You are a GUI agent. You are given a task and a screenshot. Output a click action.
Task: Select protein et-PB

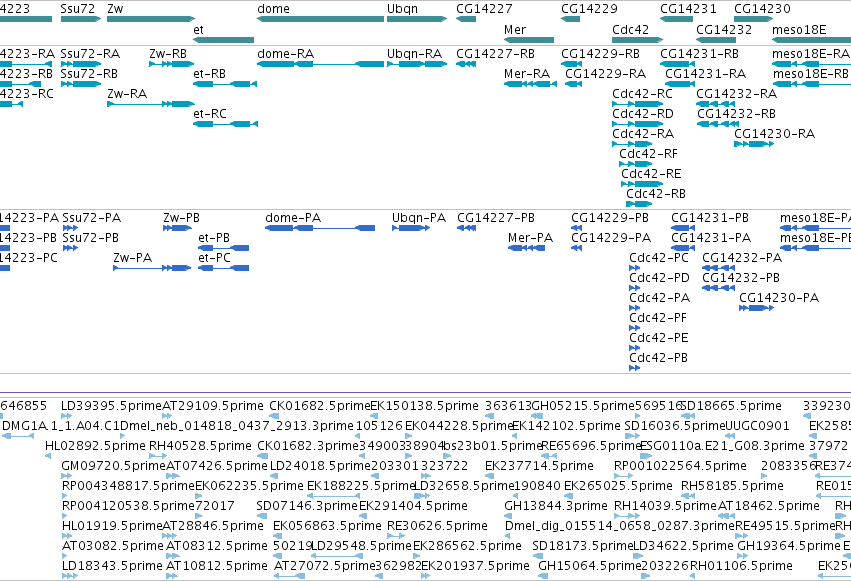pos(224,248)
